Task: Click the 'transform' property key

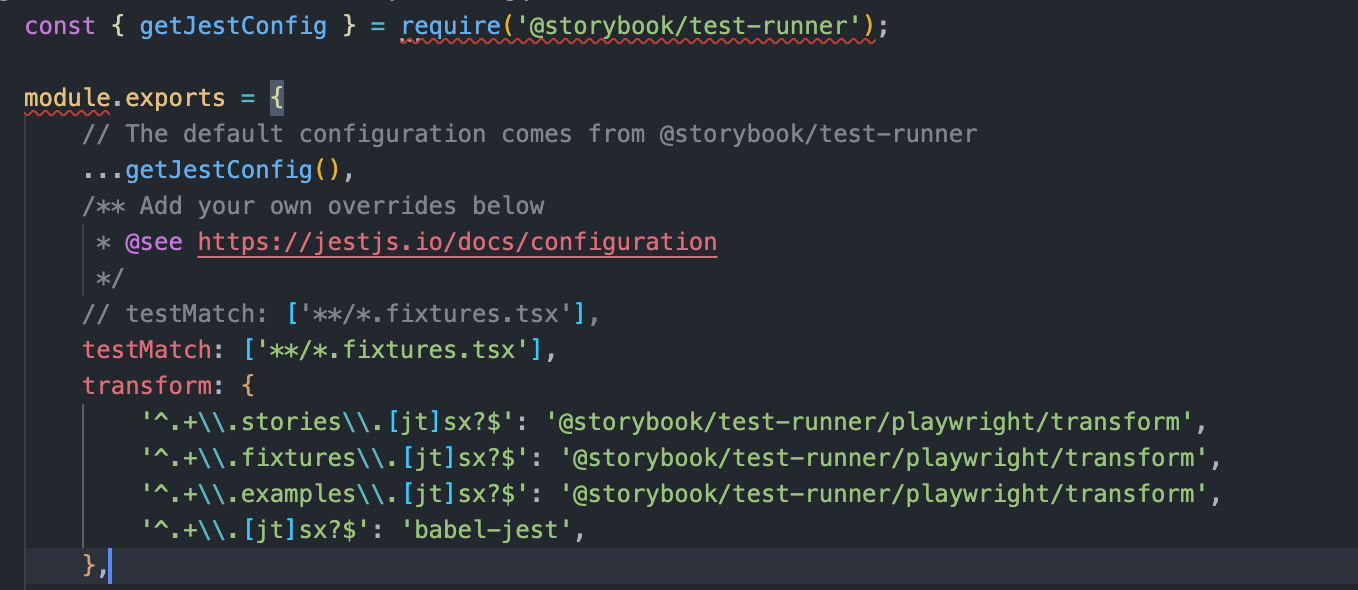Action: [x=147, y=386]
